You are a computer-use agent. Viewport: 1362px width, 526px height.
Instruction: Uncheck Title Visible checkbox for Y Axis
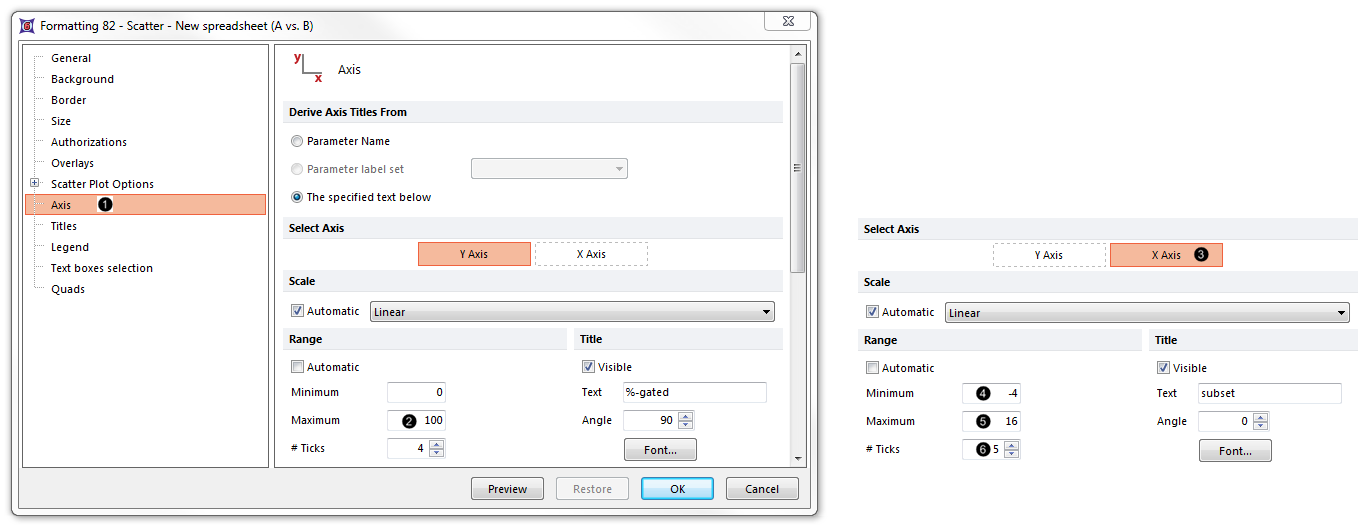pos(588,368)
